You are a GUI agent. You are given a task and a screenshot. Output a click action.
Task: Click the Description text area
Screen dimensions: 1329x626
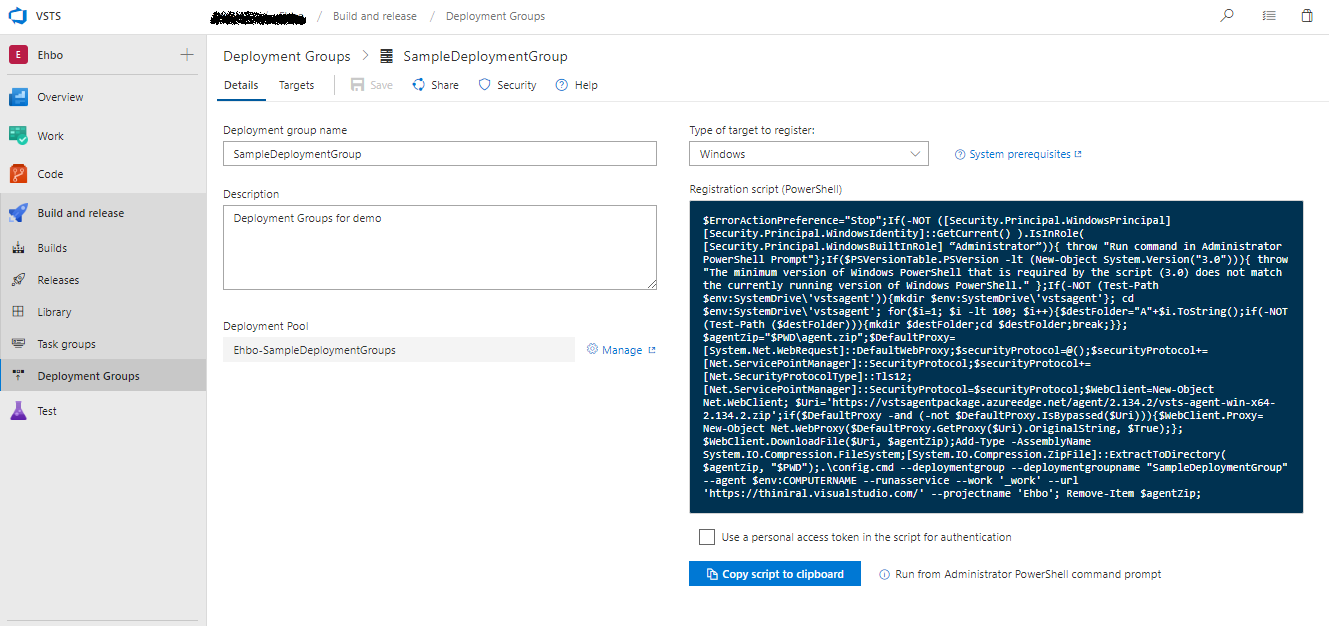440,247
